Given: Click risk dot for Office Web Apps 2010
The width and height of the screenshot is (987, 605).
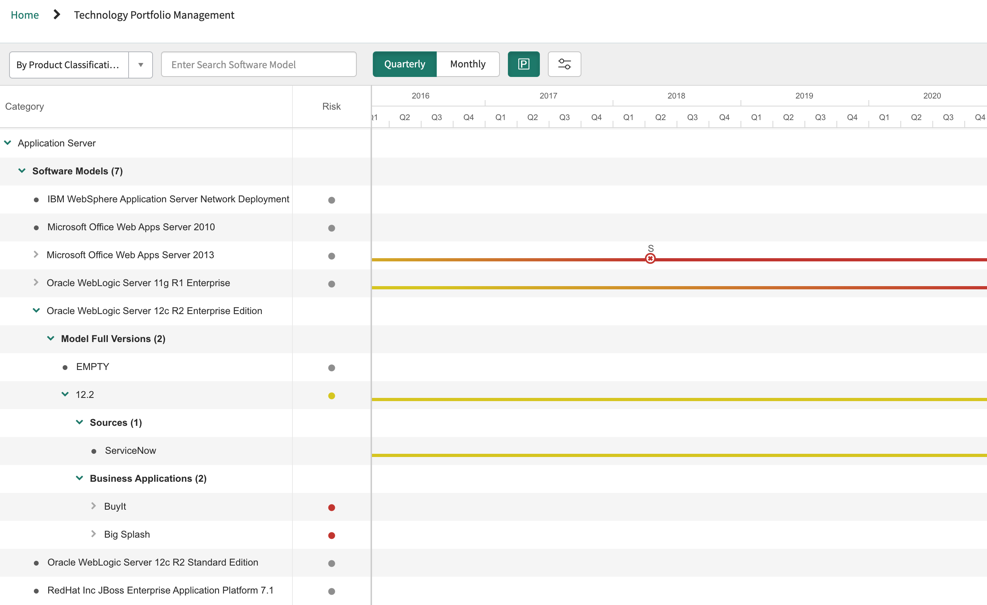Looking at the screenshot, I should (x=332, y=228).
